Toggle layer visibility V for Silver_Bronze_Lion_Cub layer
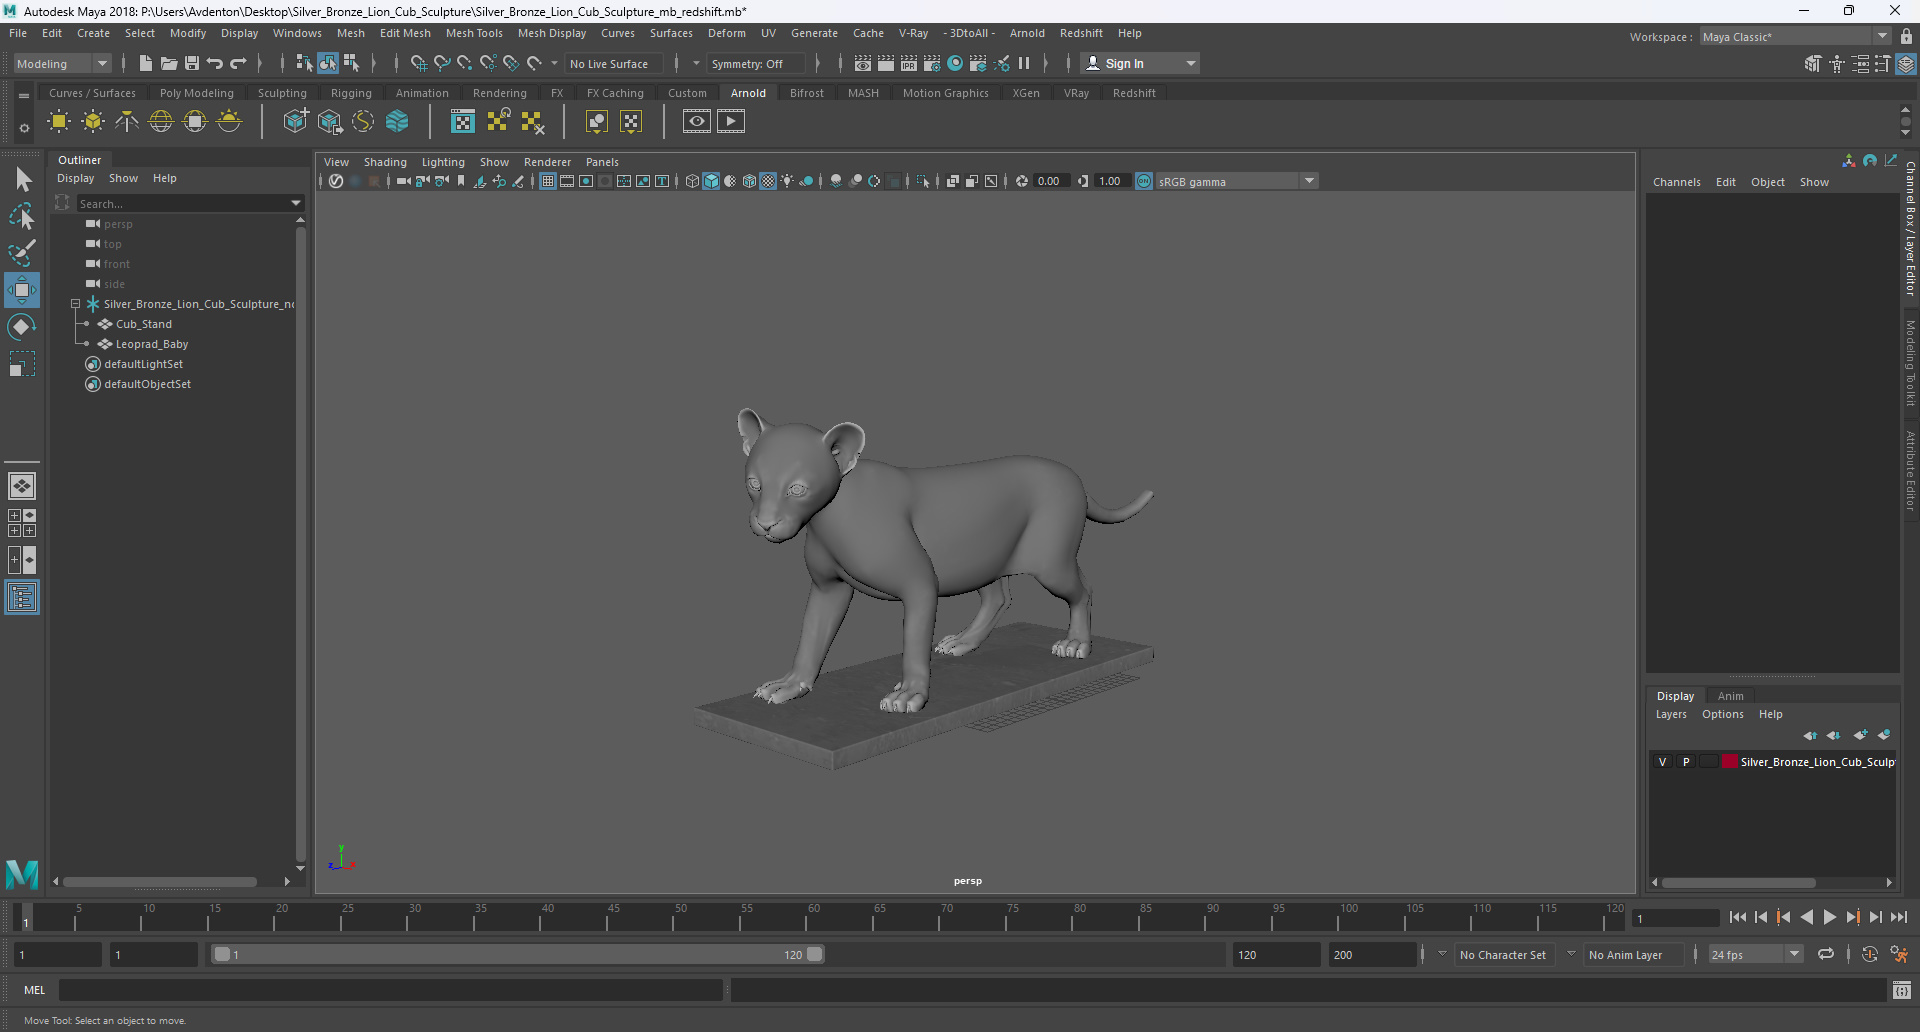 click(x=1663, y=762)
